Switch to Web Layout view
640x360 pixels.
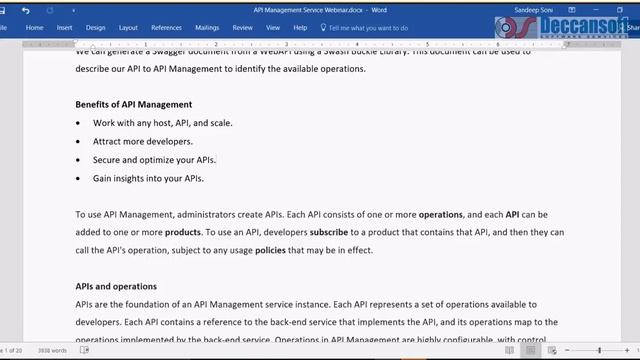pyautogui.click(x=552, y=350)
